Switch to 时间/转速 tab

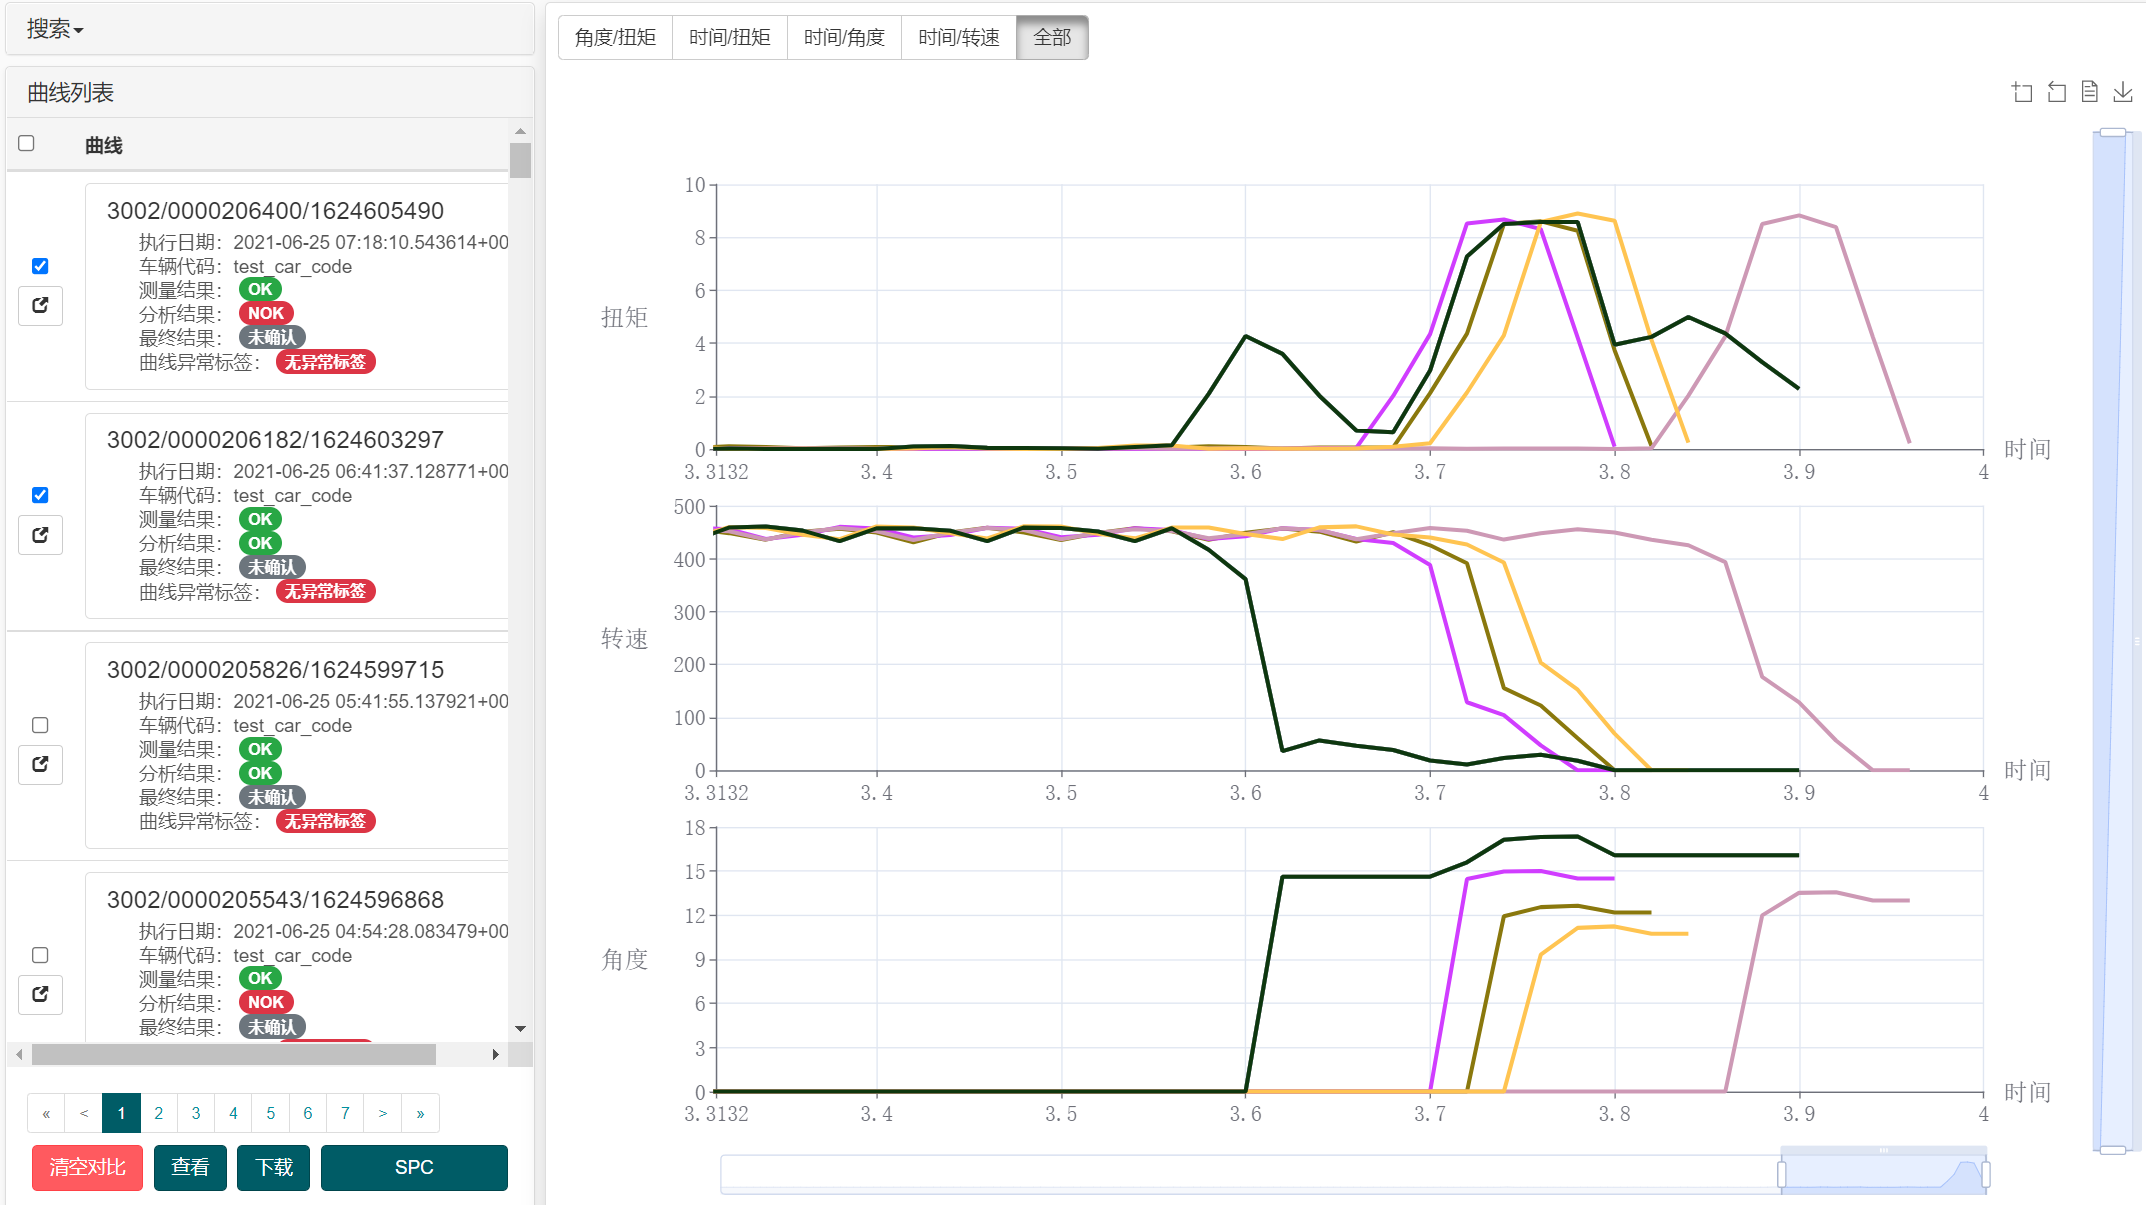click(959, 38)
